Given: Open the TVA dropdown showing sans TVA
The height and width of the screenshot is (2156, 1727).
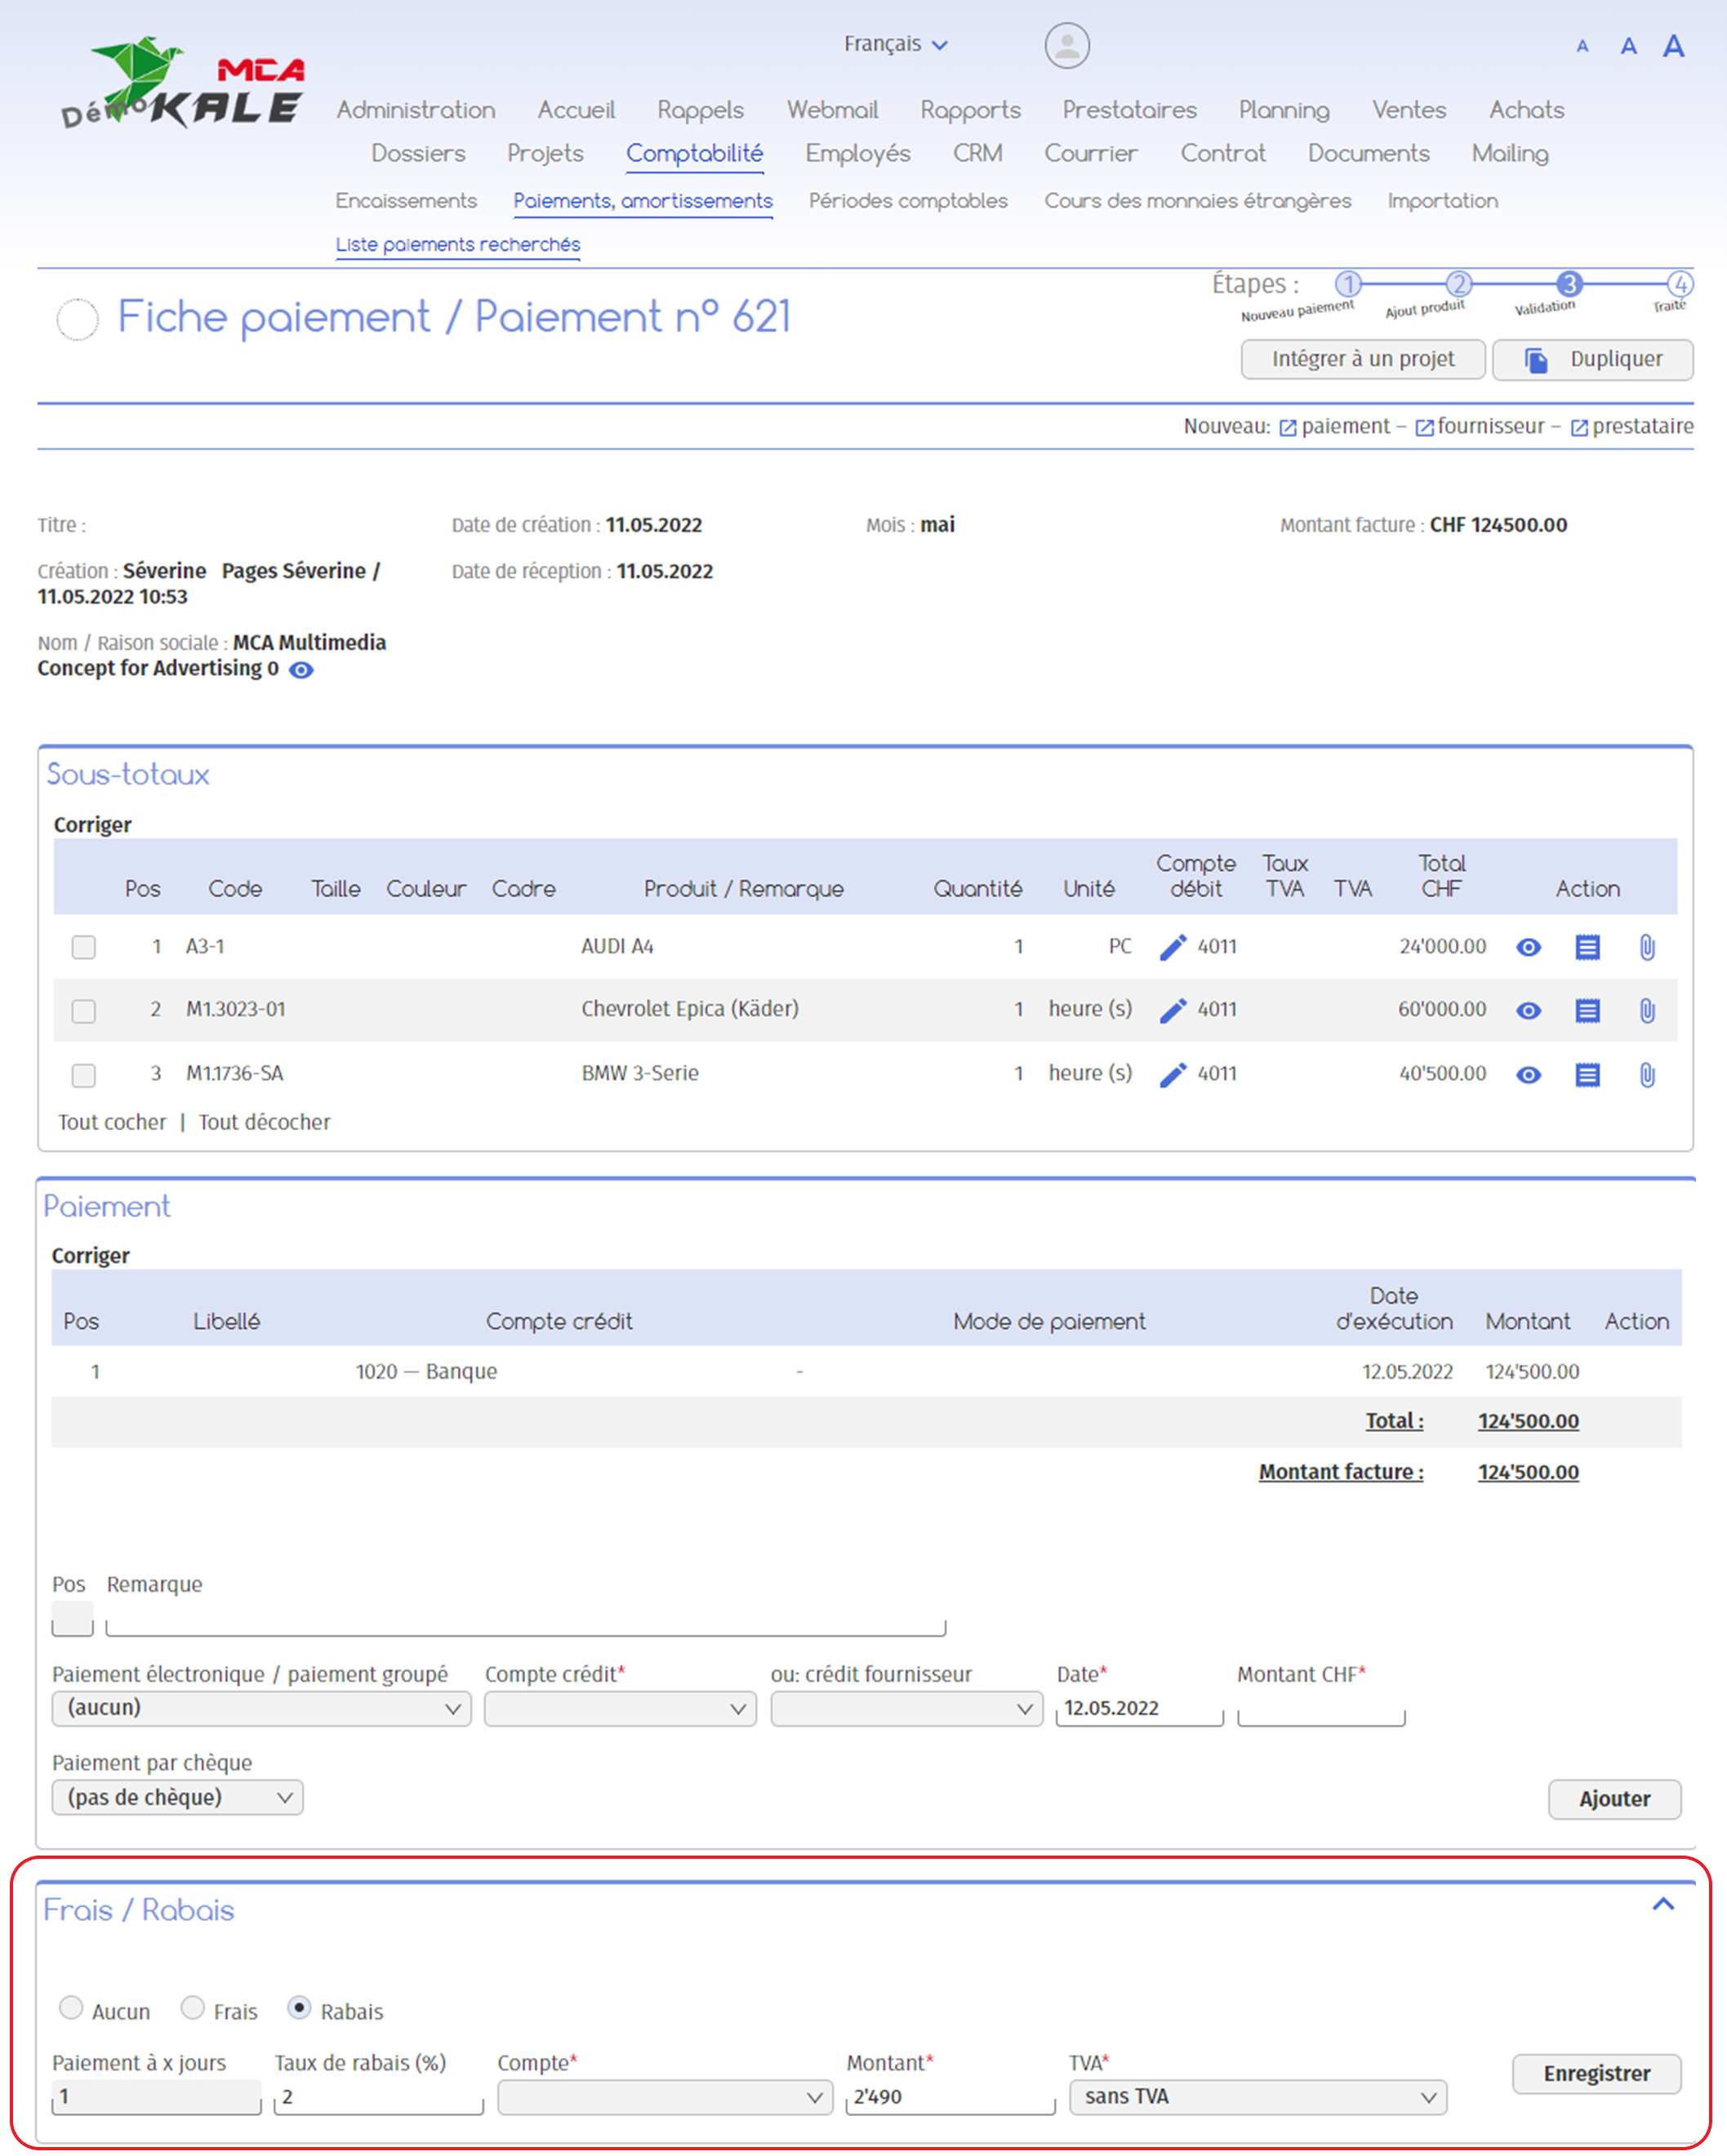Looking at the screenshot, I should [x=1257, y=2097].
